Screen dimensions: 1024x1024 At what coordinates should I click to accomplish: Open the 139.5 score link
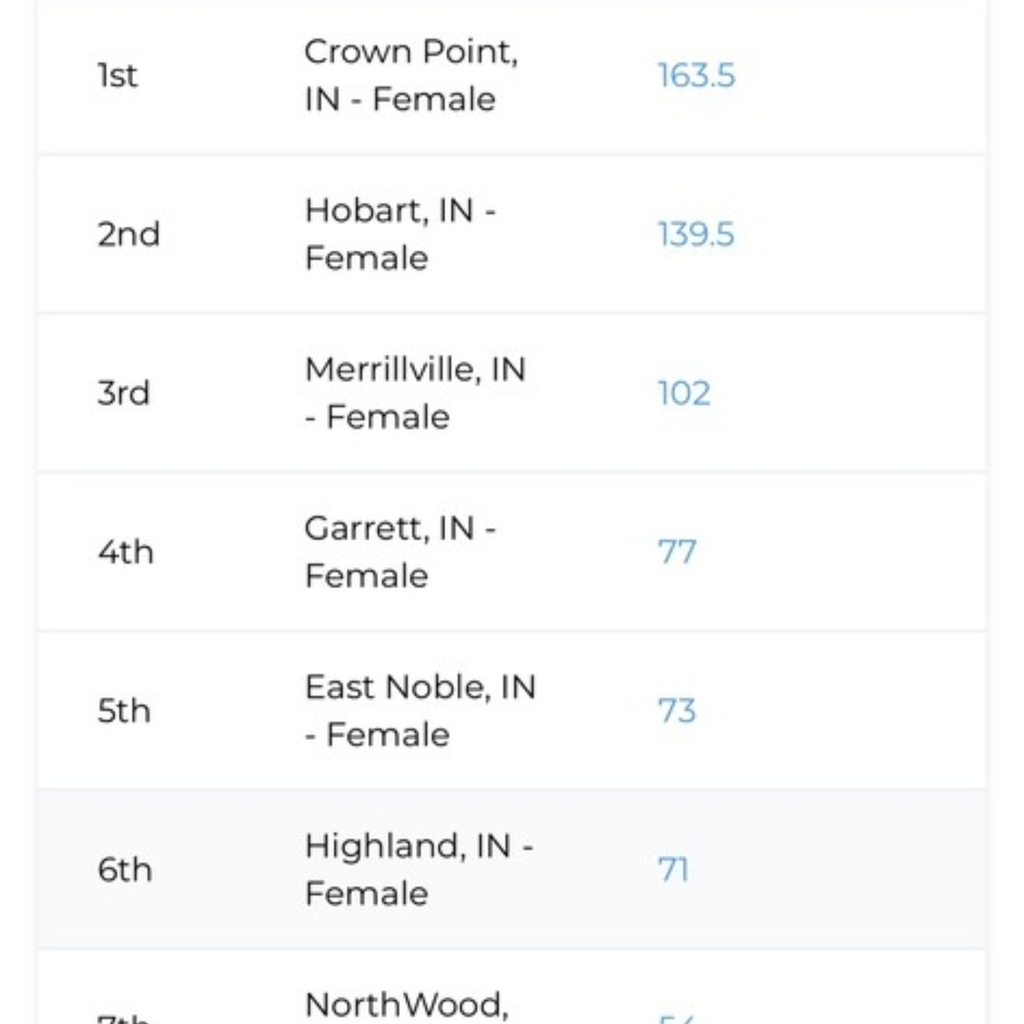tap(696, 235)
